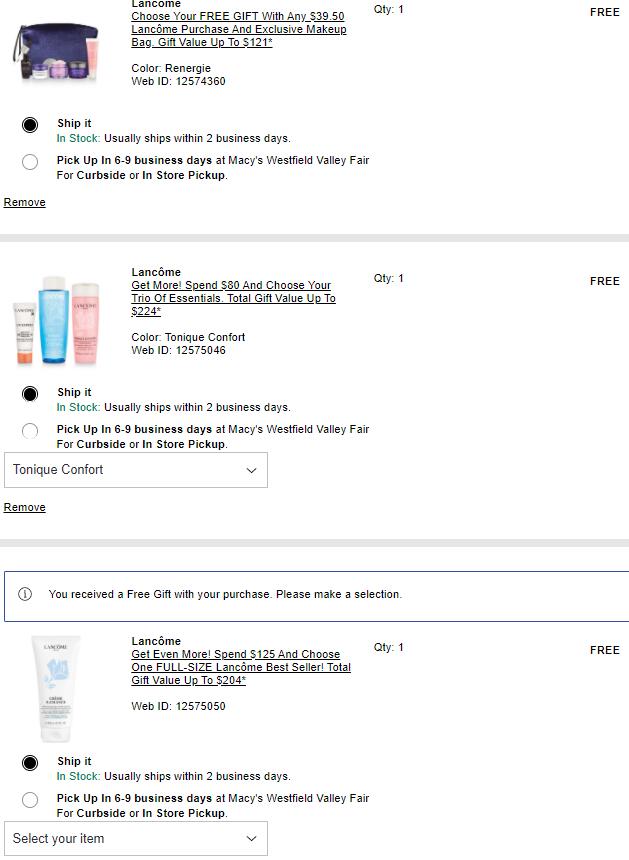Open the makeup bag gift product thumbnail
Viewport: 629px width, 860px height.
click(57, 47)
